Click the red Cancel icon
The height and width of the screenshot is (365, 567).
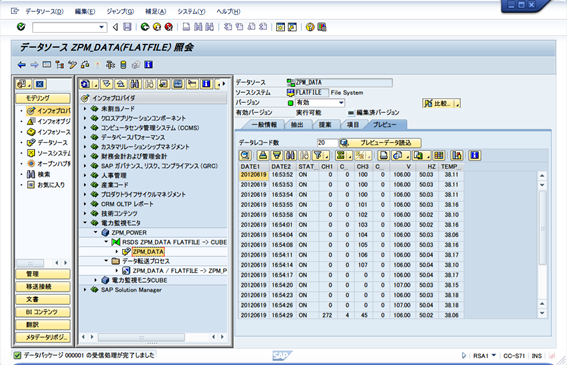pos(169,27)
